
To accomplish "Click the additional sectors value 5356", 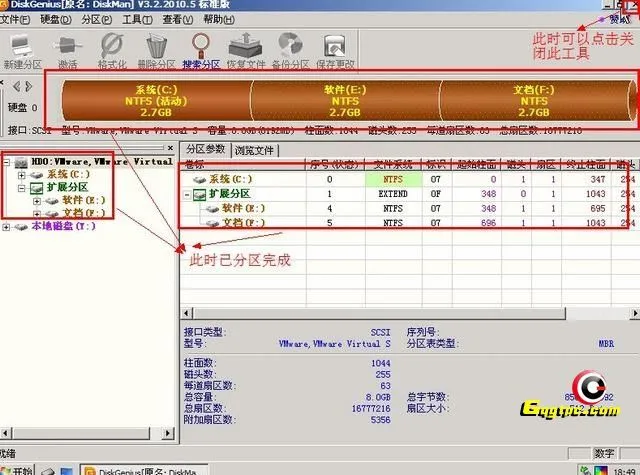I will click(x=380, y=420).
